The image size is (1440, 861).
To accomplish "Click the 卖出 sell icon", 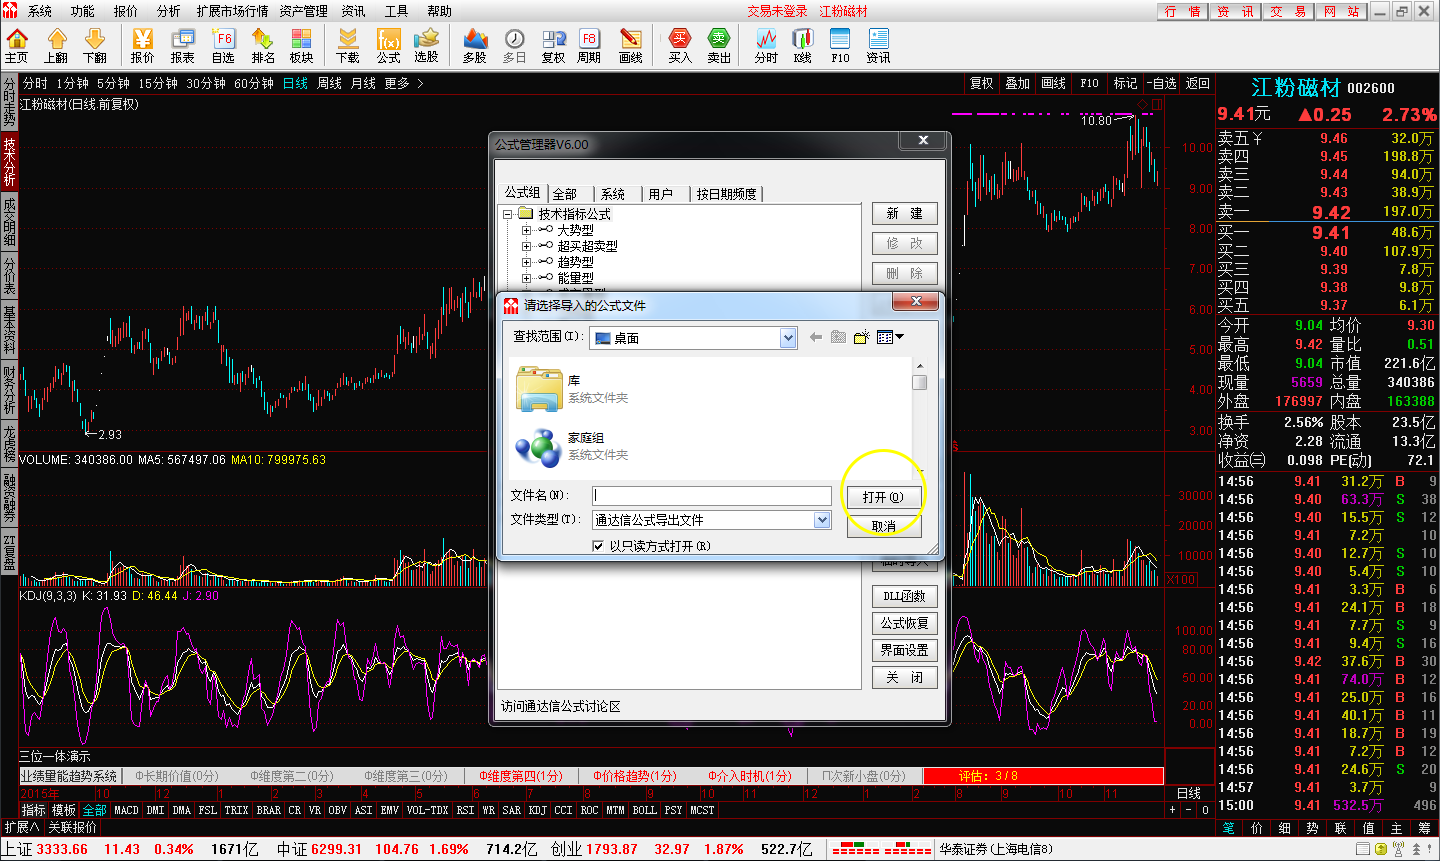I will click(x=719, y=45).
